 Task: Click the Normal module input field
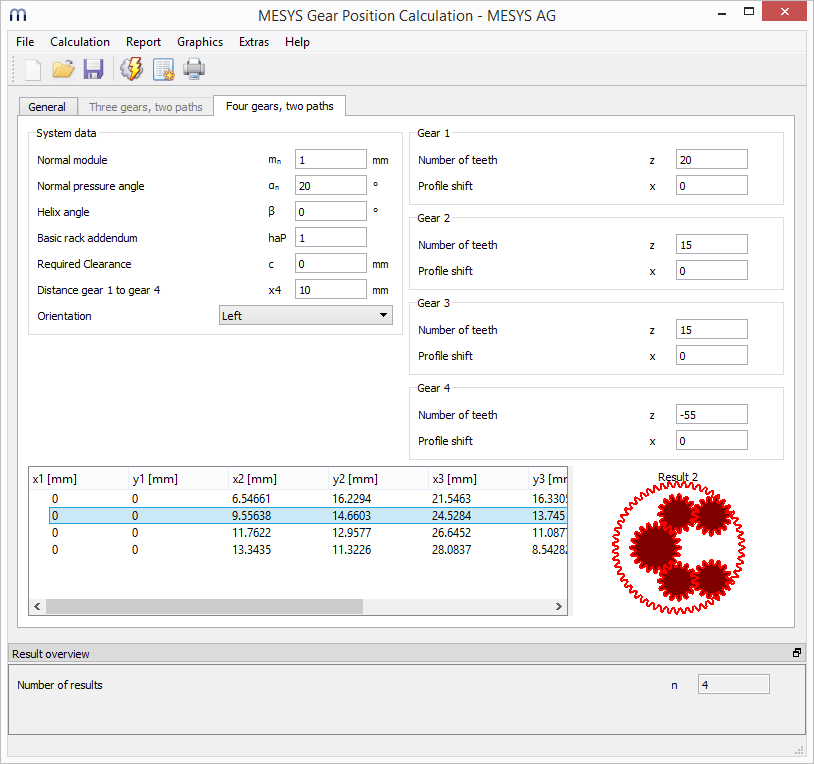click(x=330, y=160)
